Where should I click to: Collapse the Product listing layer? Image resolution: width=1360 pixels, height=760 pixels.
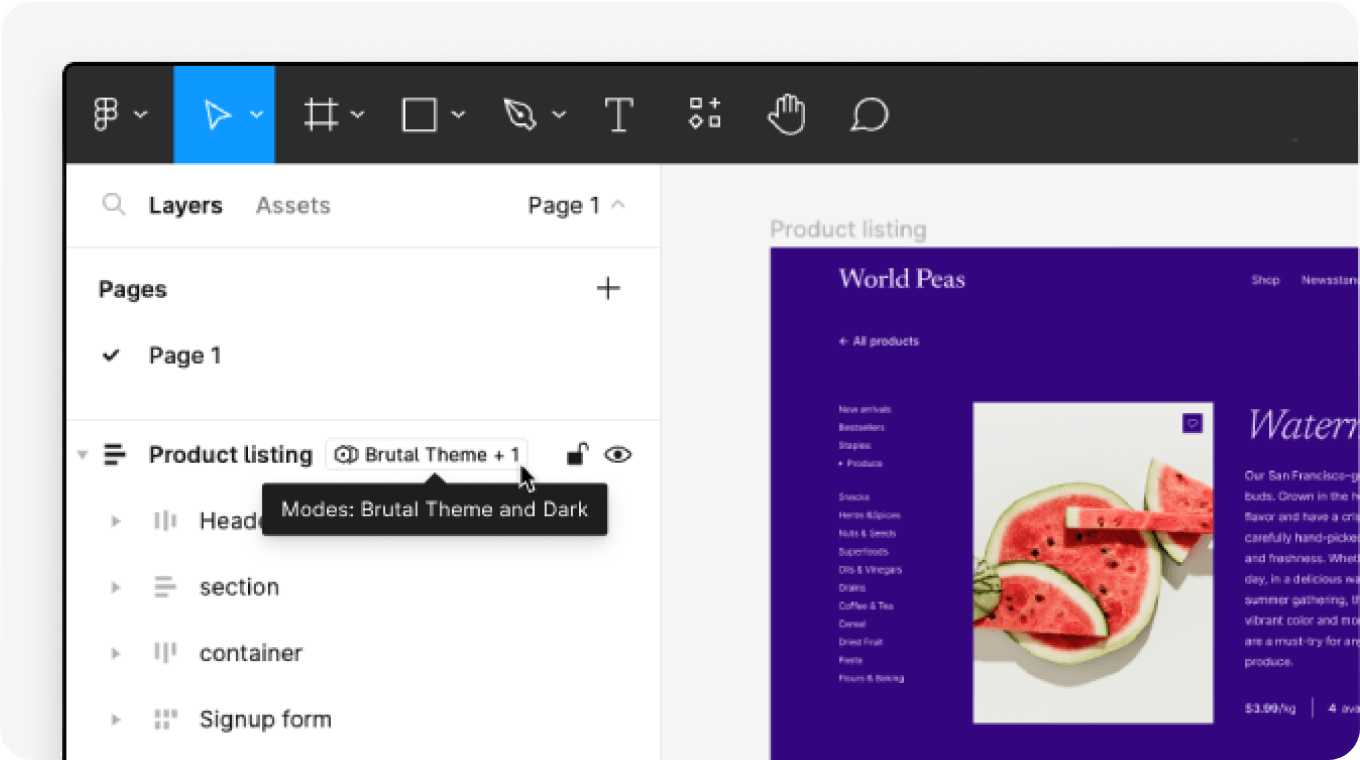tap(82, 456)
